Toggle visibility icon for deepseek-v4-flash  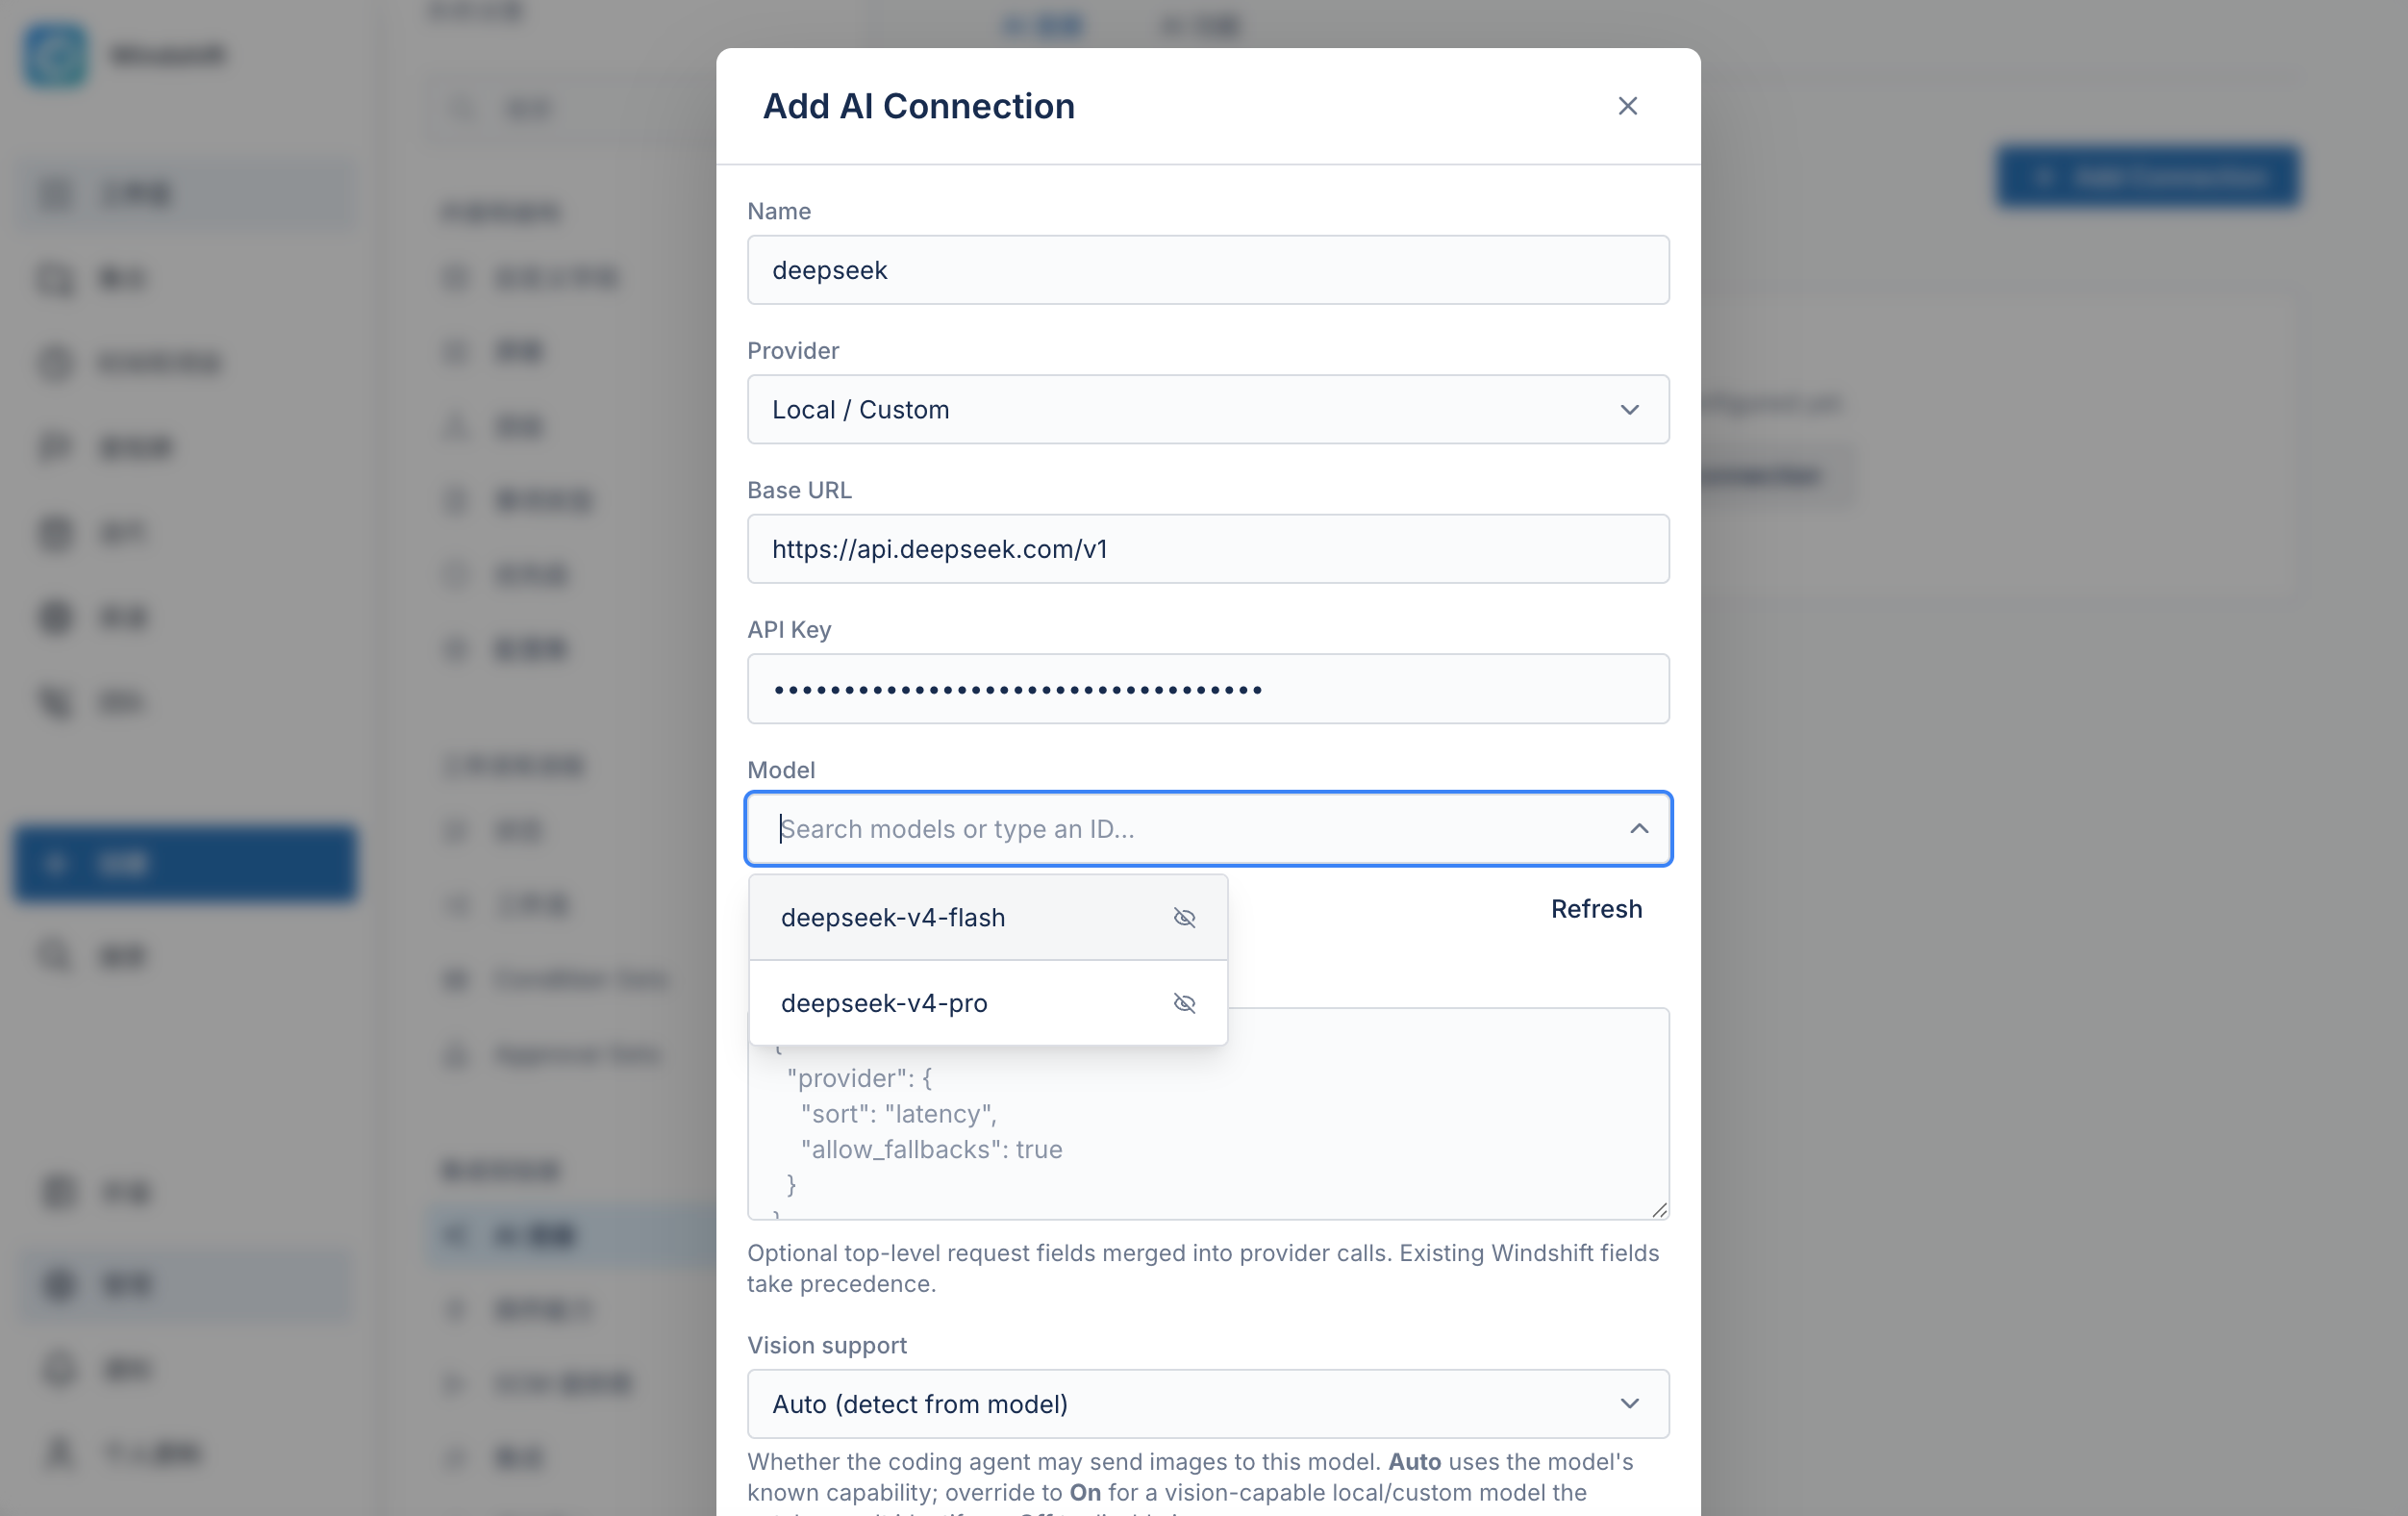point(1184,918)
